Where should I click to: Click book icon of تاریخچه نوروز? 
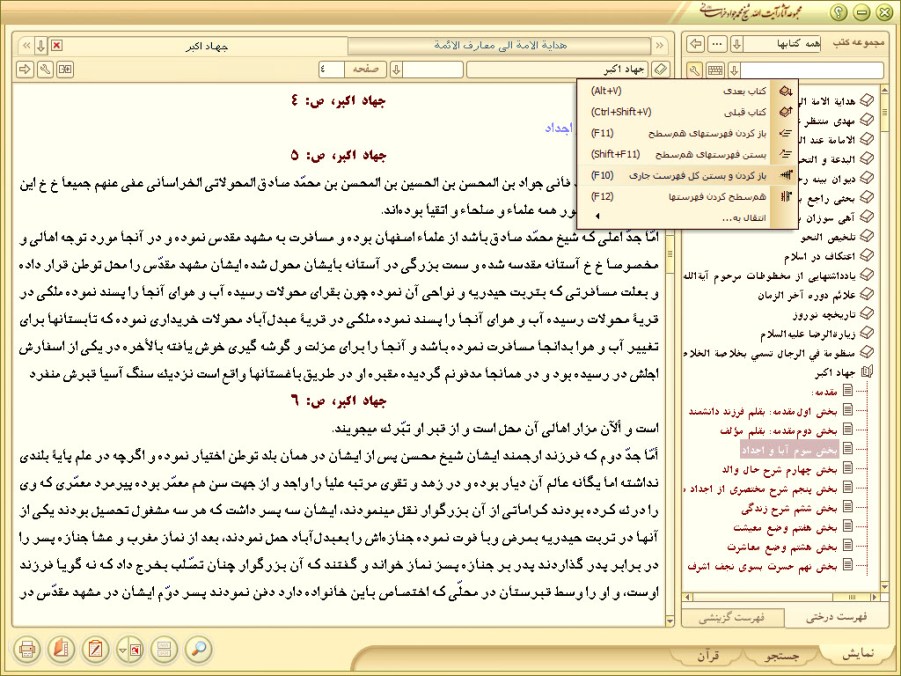tap(867, 313)
